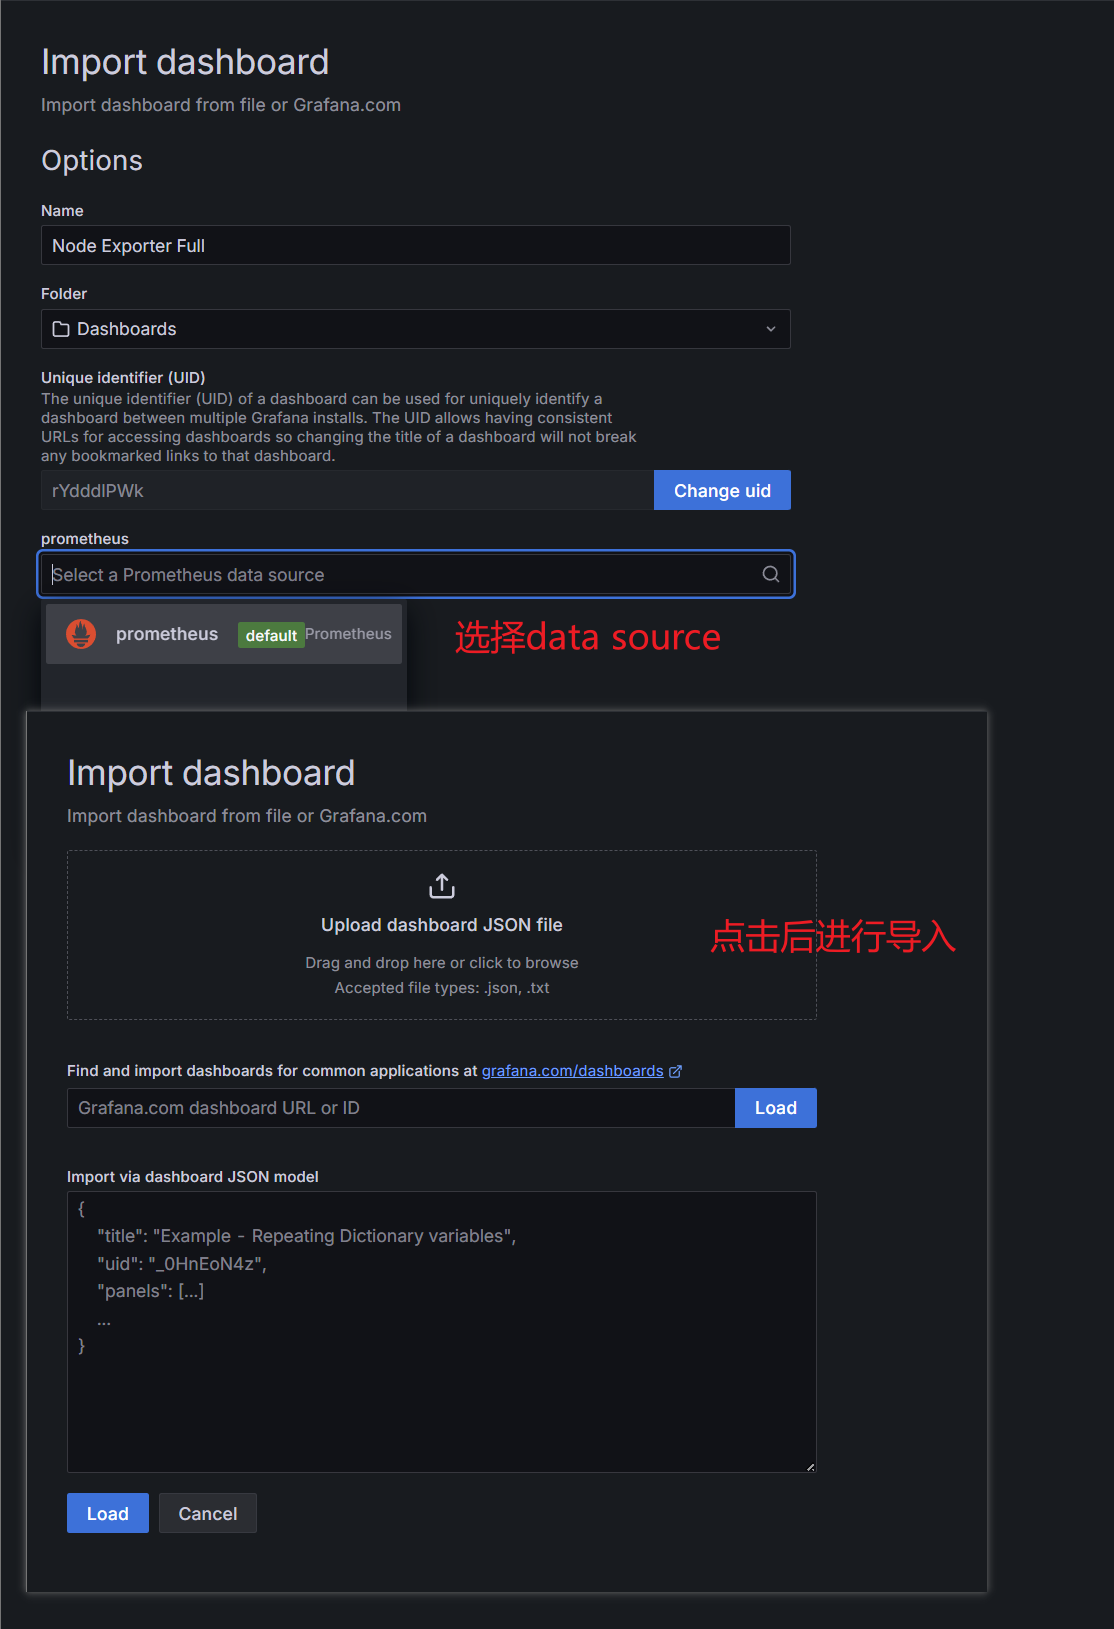Click the 'Unique identifier (UID)' label
Screen dimensions: 1114x1629
123,377
